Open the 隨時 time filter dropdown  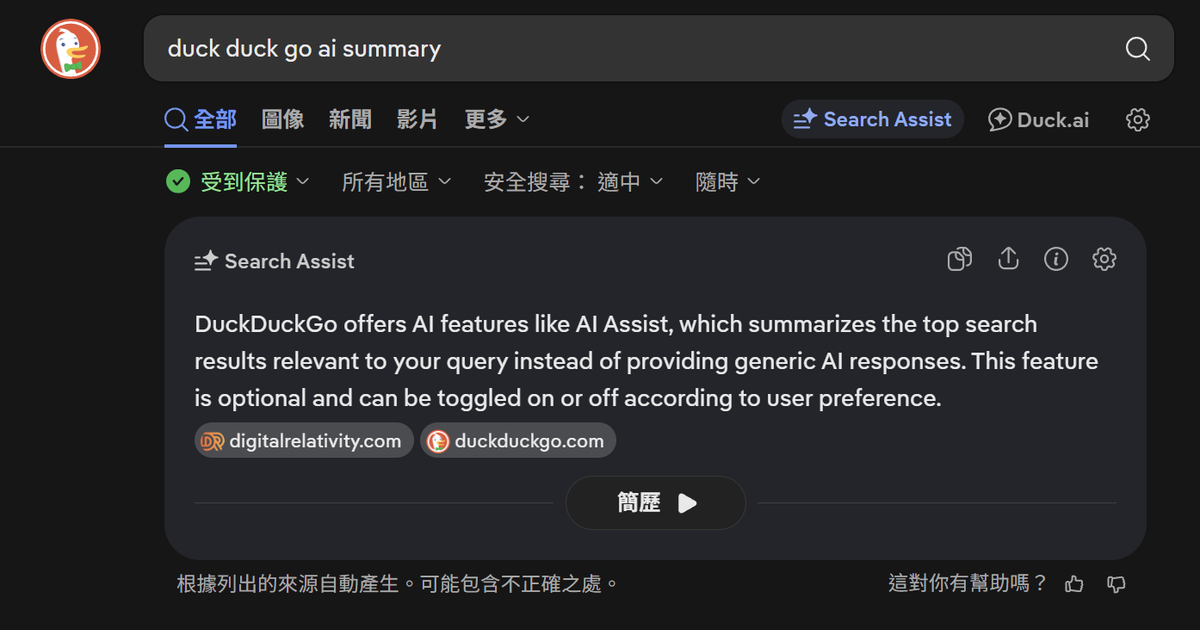(x=728, y=182)
